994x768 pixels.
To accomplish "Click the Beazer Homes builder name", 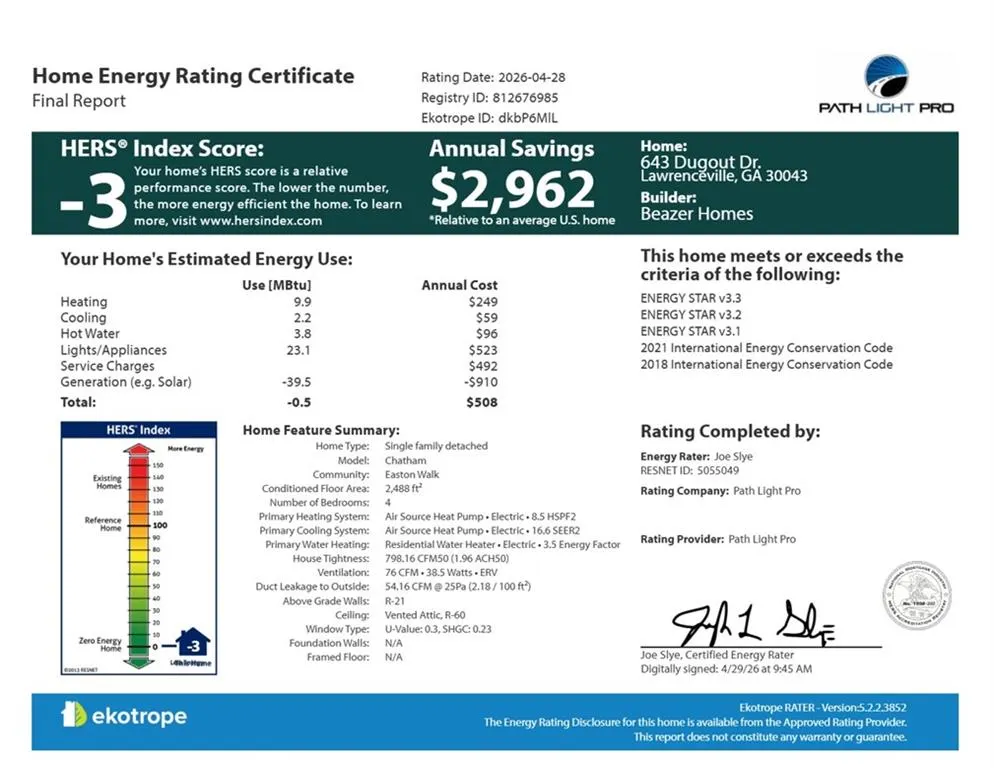I will tap(697, 214).
